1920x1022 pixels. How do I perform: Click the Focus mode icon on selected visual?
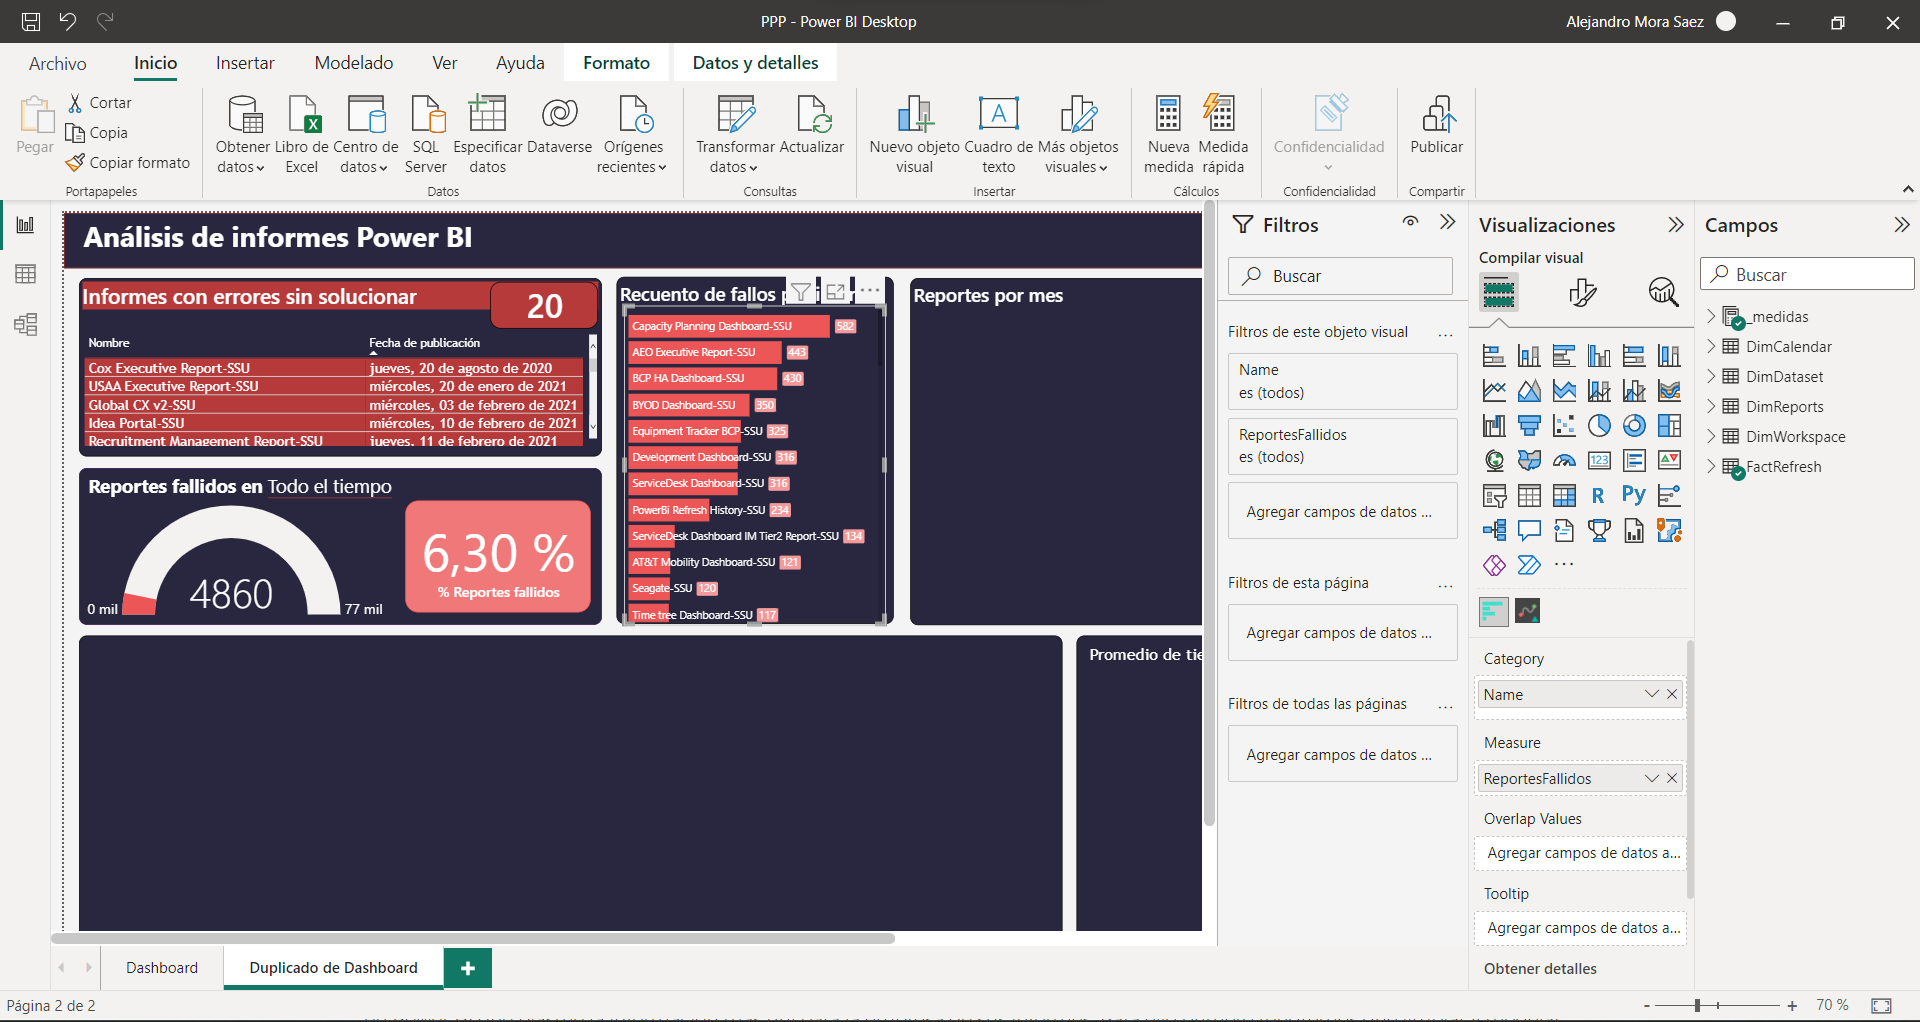point(835,292)
